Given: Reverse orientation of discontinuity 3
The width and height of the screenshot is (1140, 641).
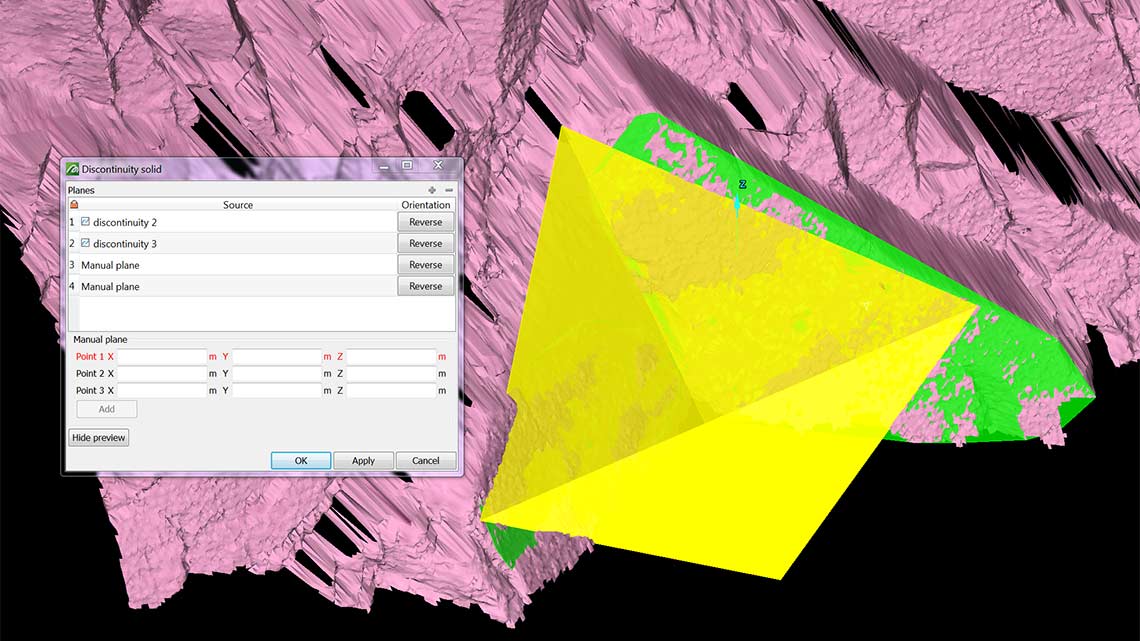Looking at the screenshot, I should [425, 243].
